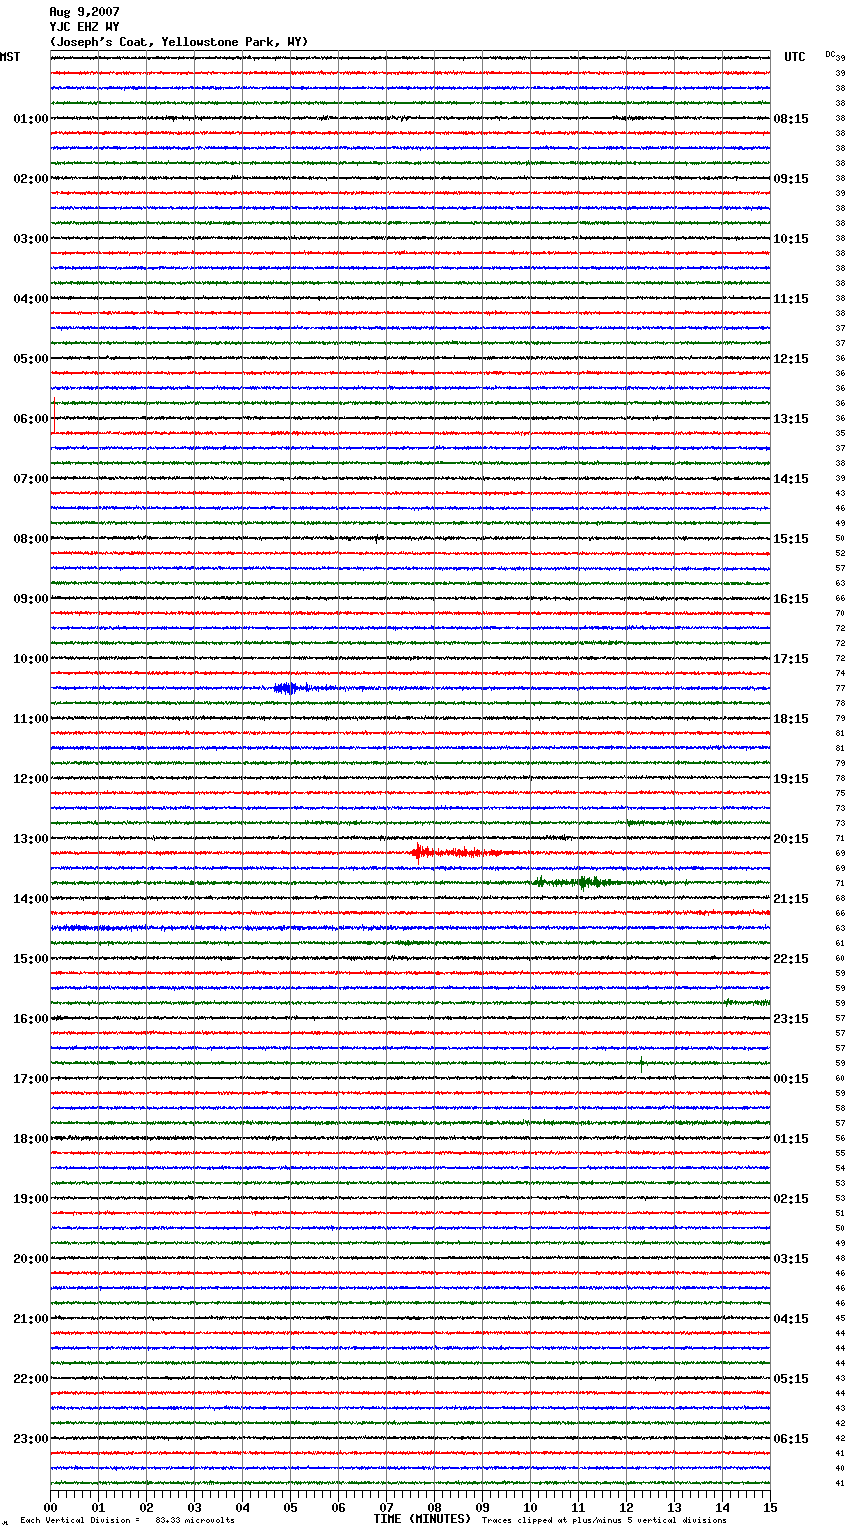
Task: Select the 19:00 MST row label
Action: pyautogui.click(x=31, y=1199)
